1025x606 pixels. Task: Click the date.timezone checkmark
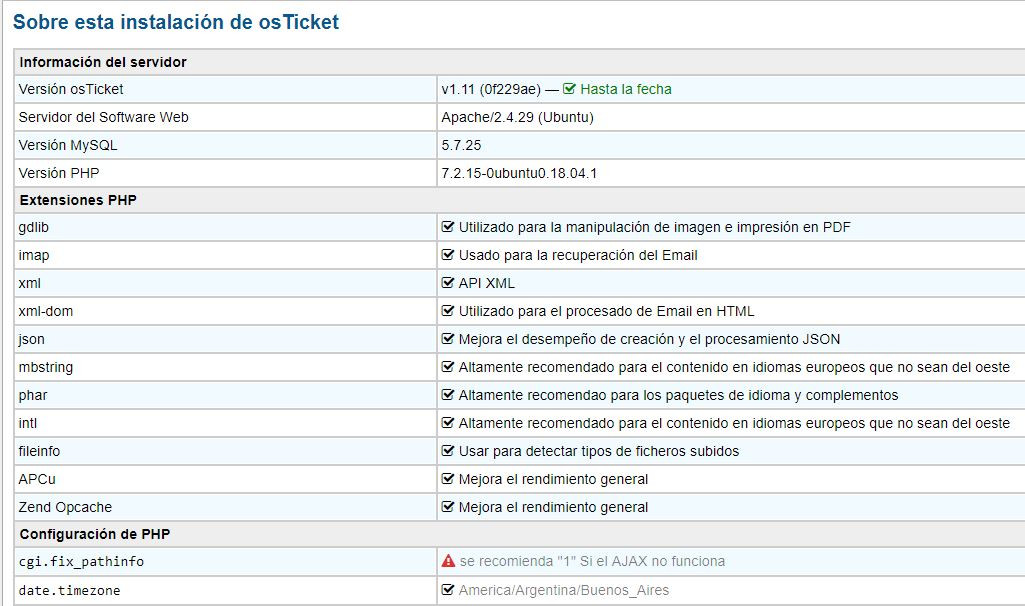(448, 590)
